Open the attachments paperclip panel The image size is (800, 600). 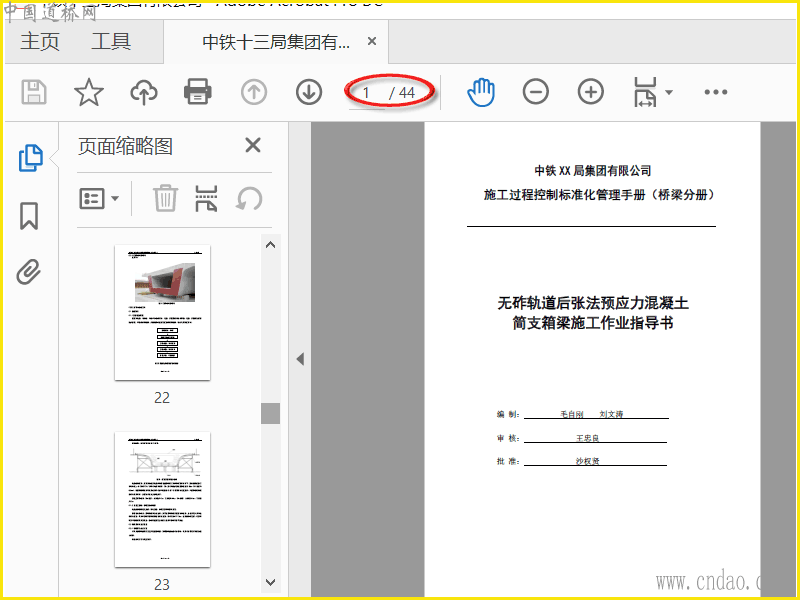[29, 271]
